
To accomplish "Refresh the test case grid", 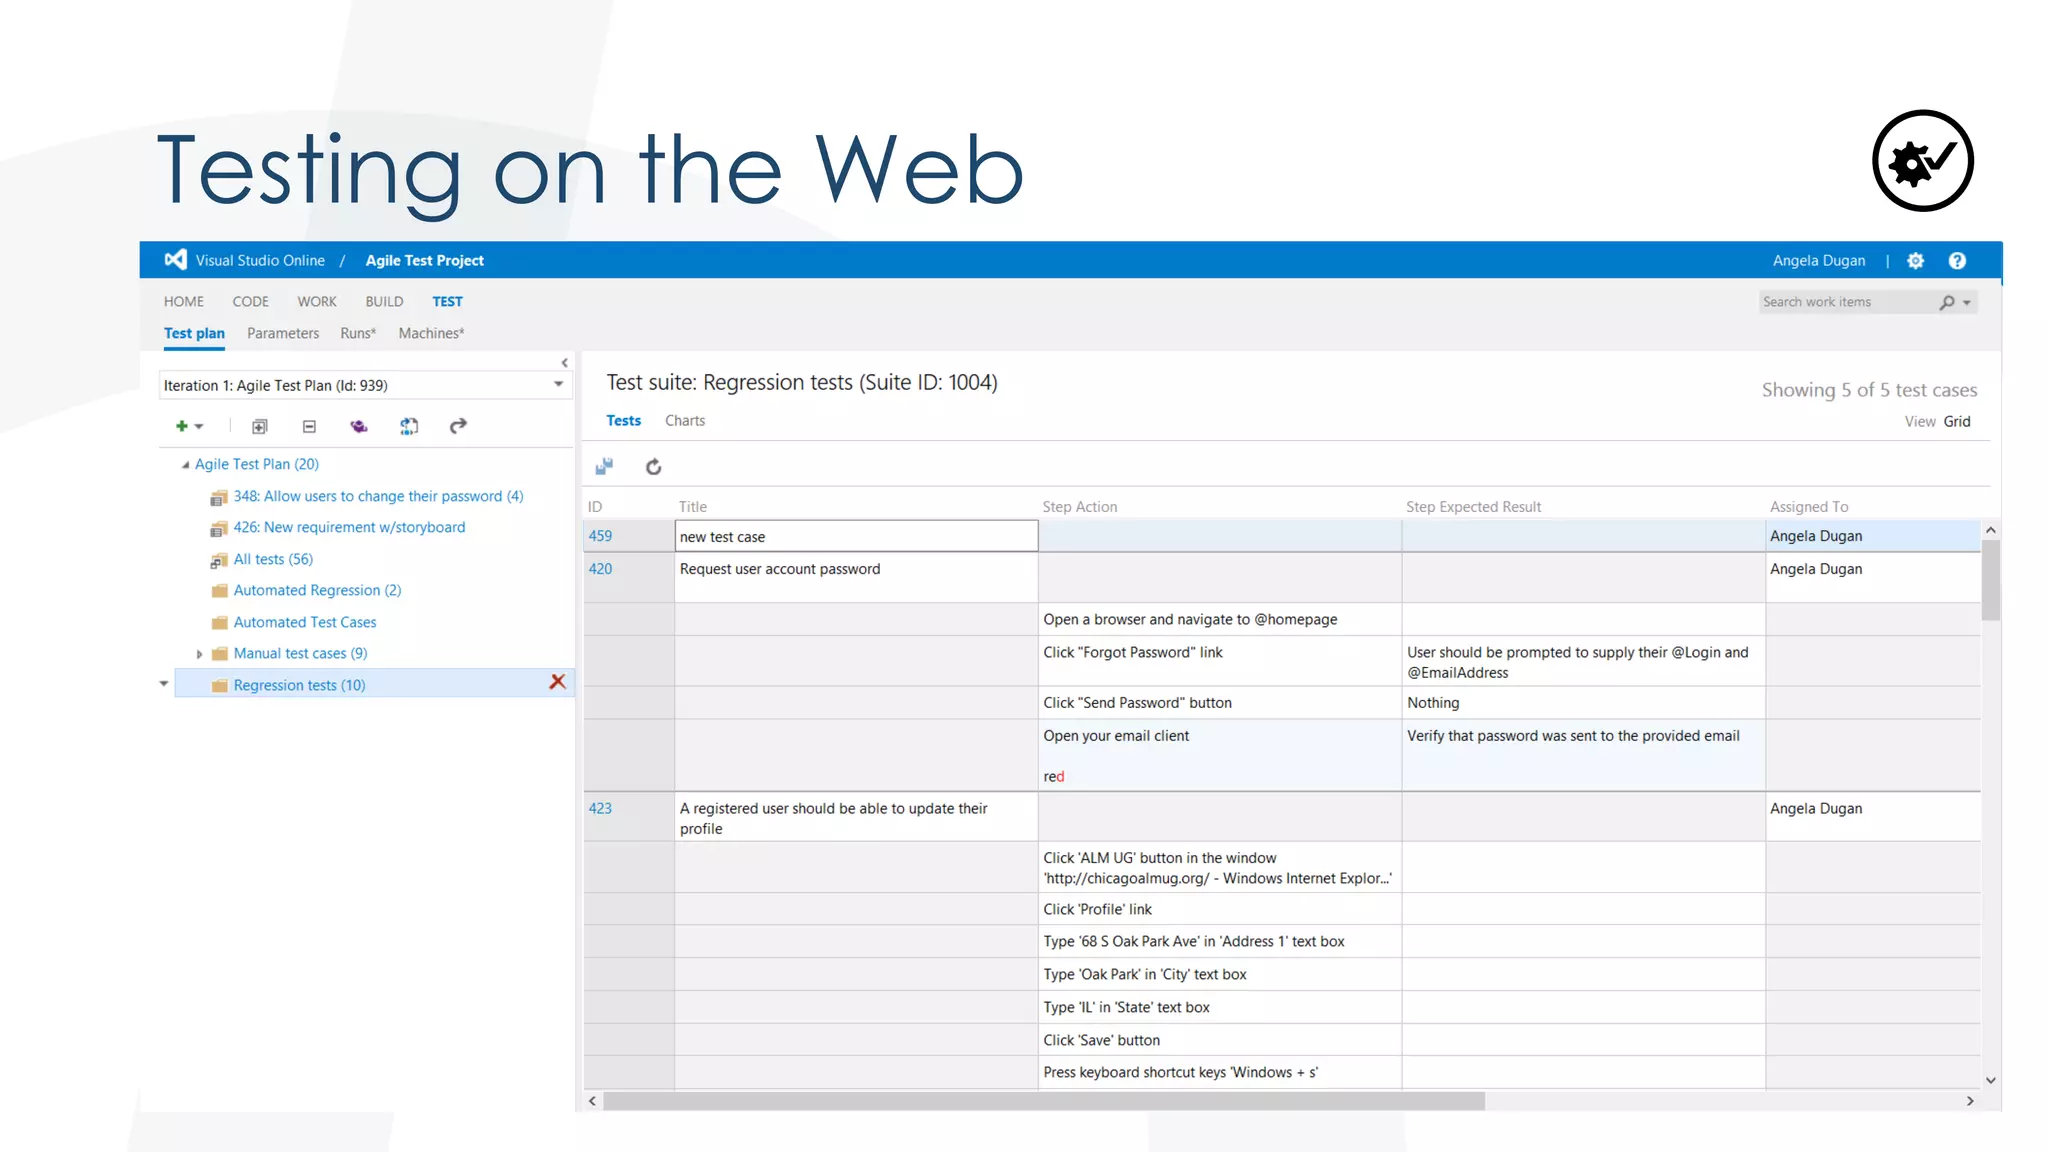I will tap(654, 467).
